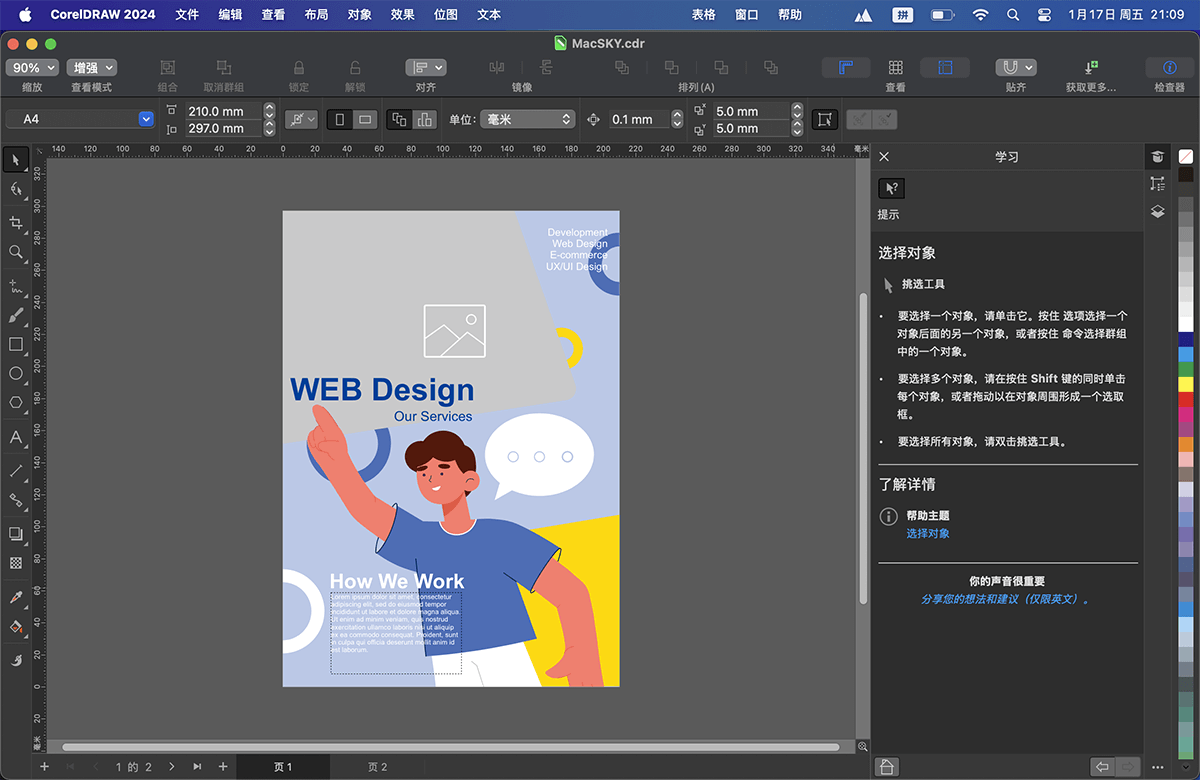Click the nudge distance 0.1 mm stepper
Viewport: 1200px width, 780px height.
(x=677, y=119)
